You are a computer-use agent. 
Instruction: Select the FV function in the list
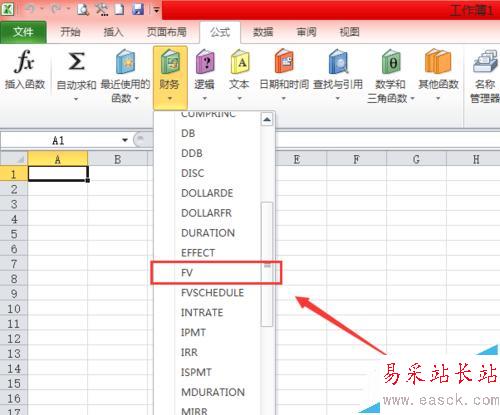207,273
